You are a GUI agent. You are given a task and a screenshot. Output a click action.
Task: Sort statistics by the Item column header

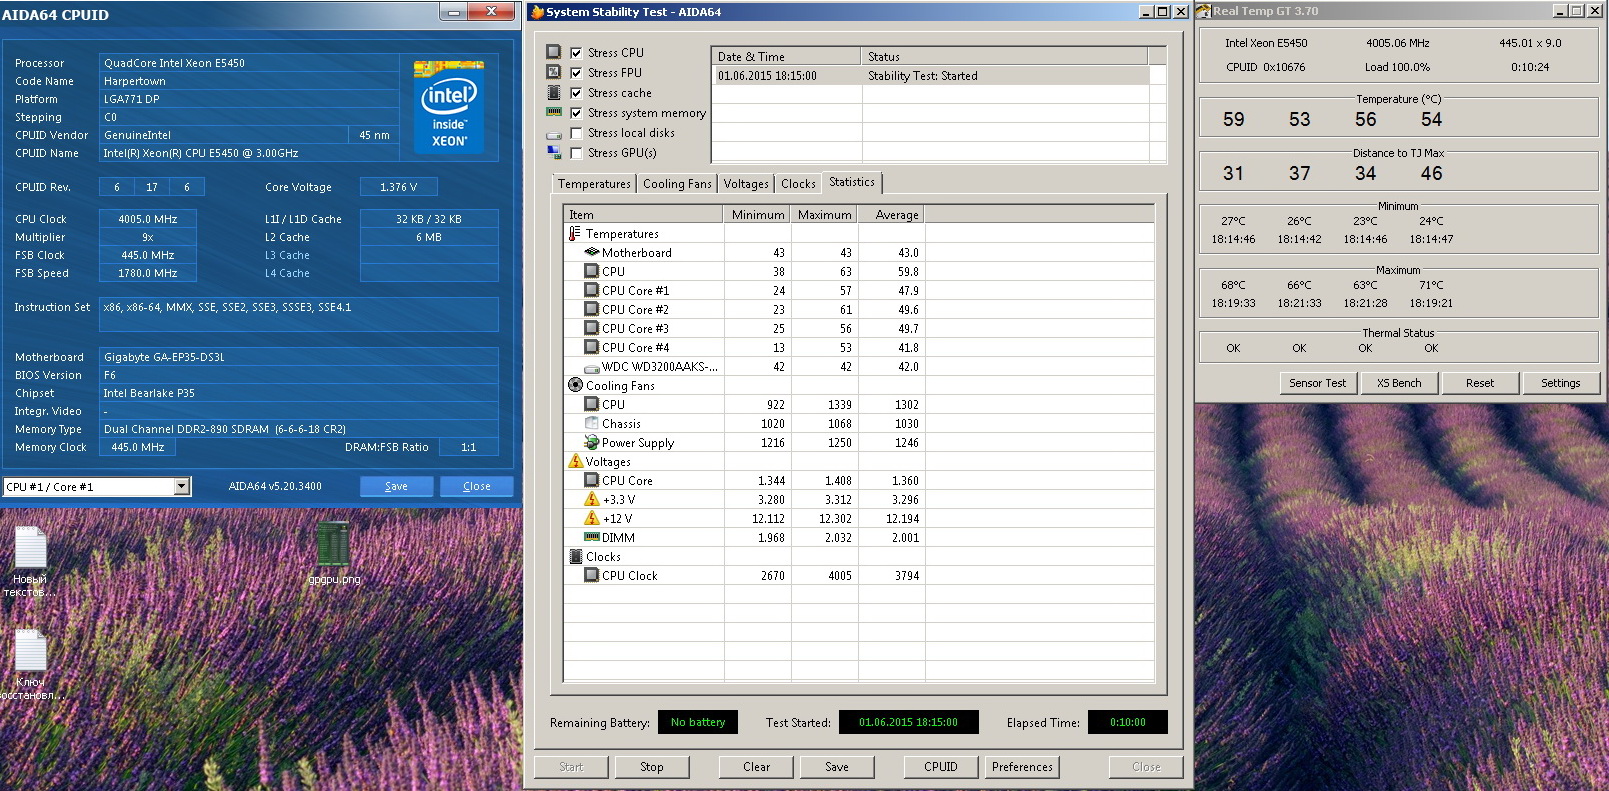(x=644, y=215)
